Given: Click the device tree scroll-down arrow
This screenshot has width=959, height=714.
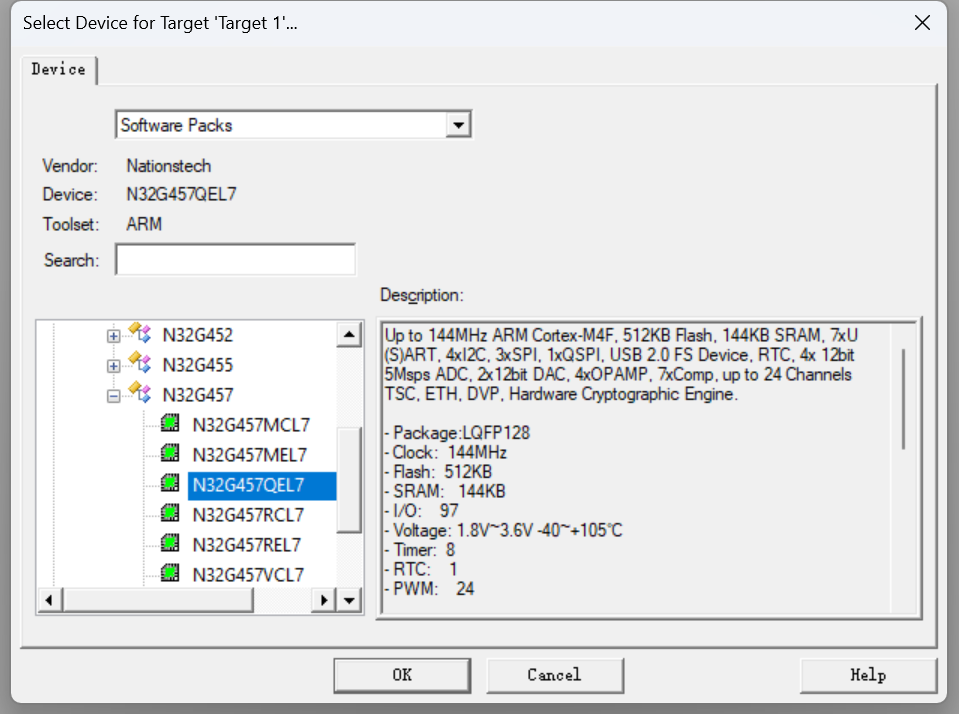Looking at the screenshot, I should click(349, 600).
